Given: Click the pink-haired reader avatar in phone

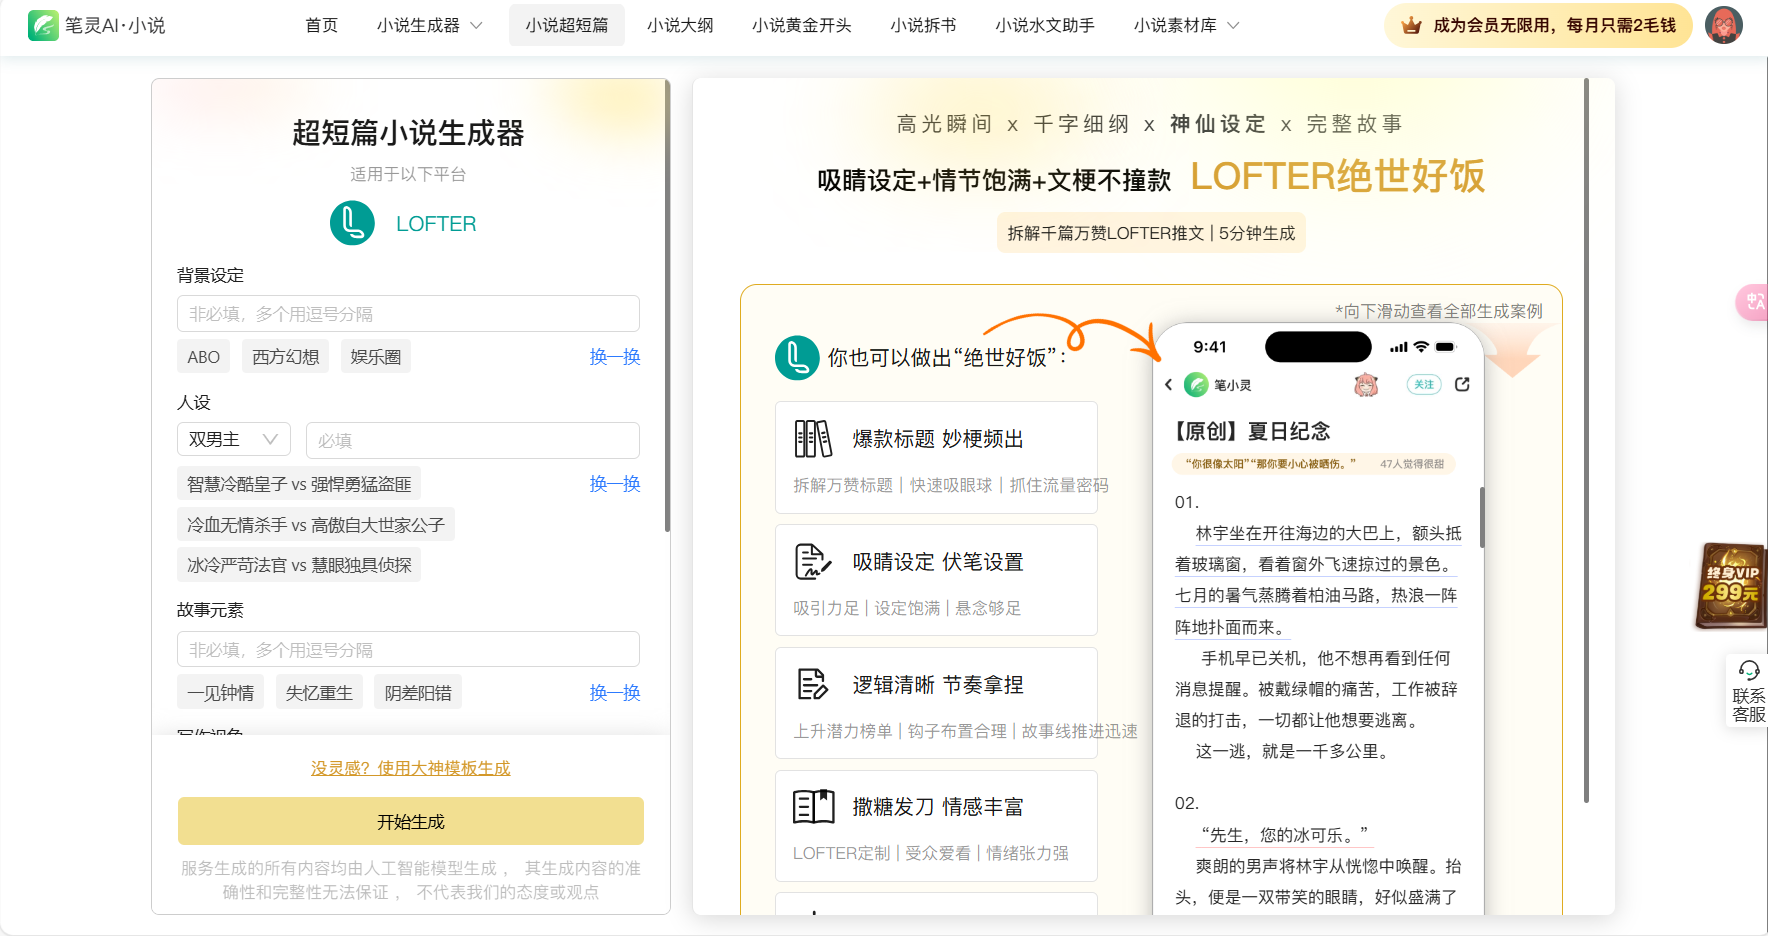Looking at the screenshot, I should [1366, 384].
